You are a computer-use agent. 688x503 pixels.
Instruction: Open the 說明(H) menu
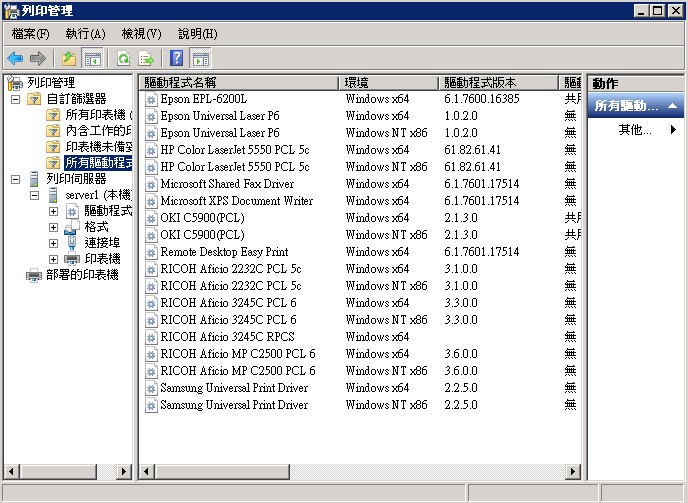pos(197,34)
